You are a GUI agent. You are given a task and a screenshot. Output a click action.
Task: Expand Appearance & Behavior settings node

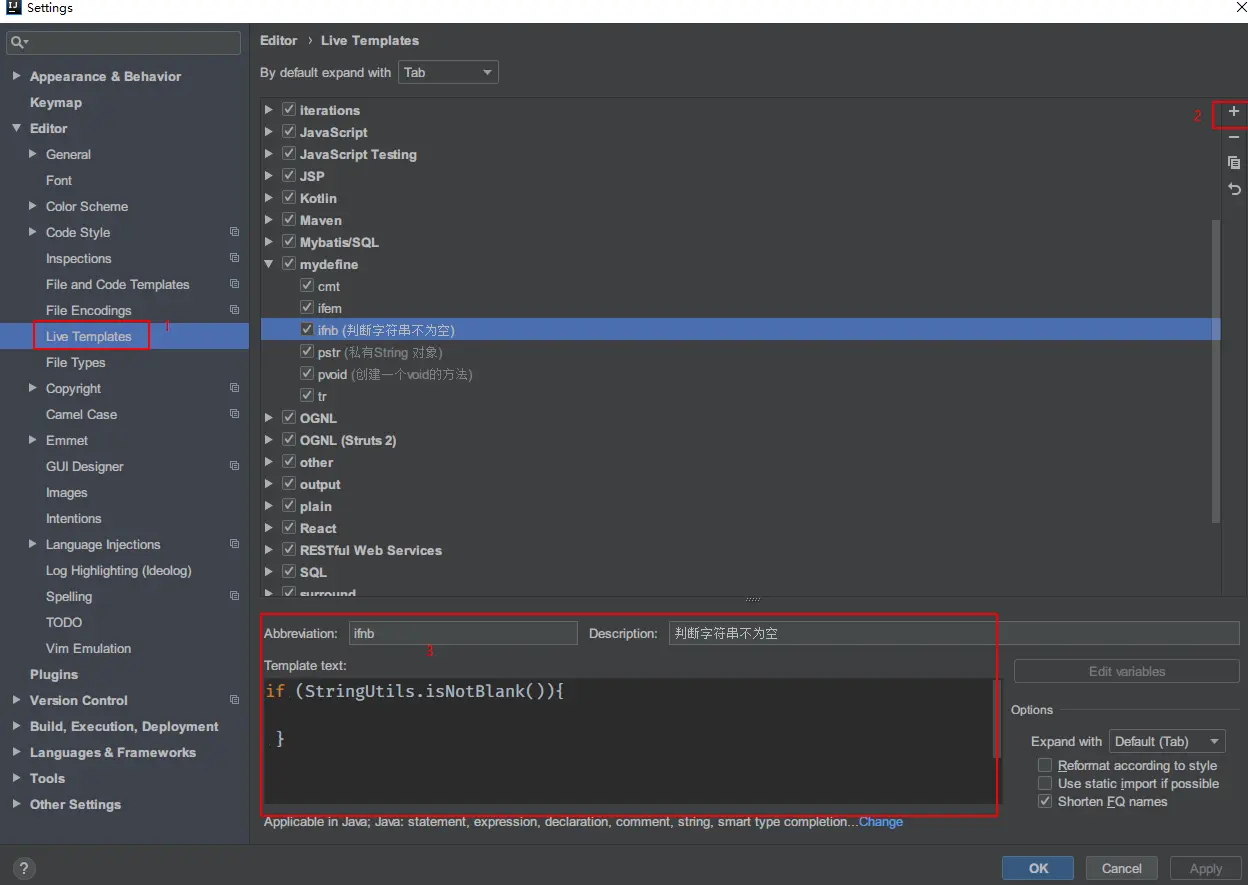point(16,76)
